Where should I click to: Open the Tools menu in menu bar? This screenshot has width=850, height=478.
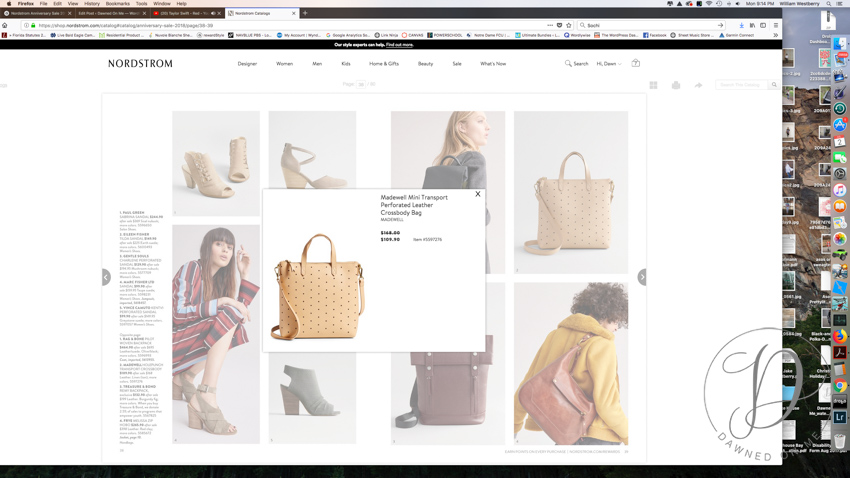141,3
